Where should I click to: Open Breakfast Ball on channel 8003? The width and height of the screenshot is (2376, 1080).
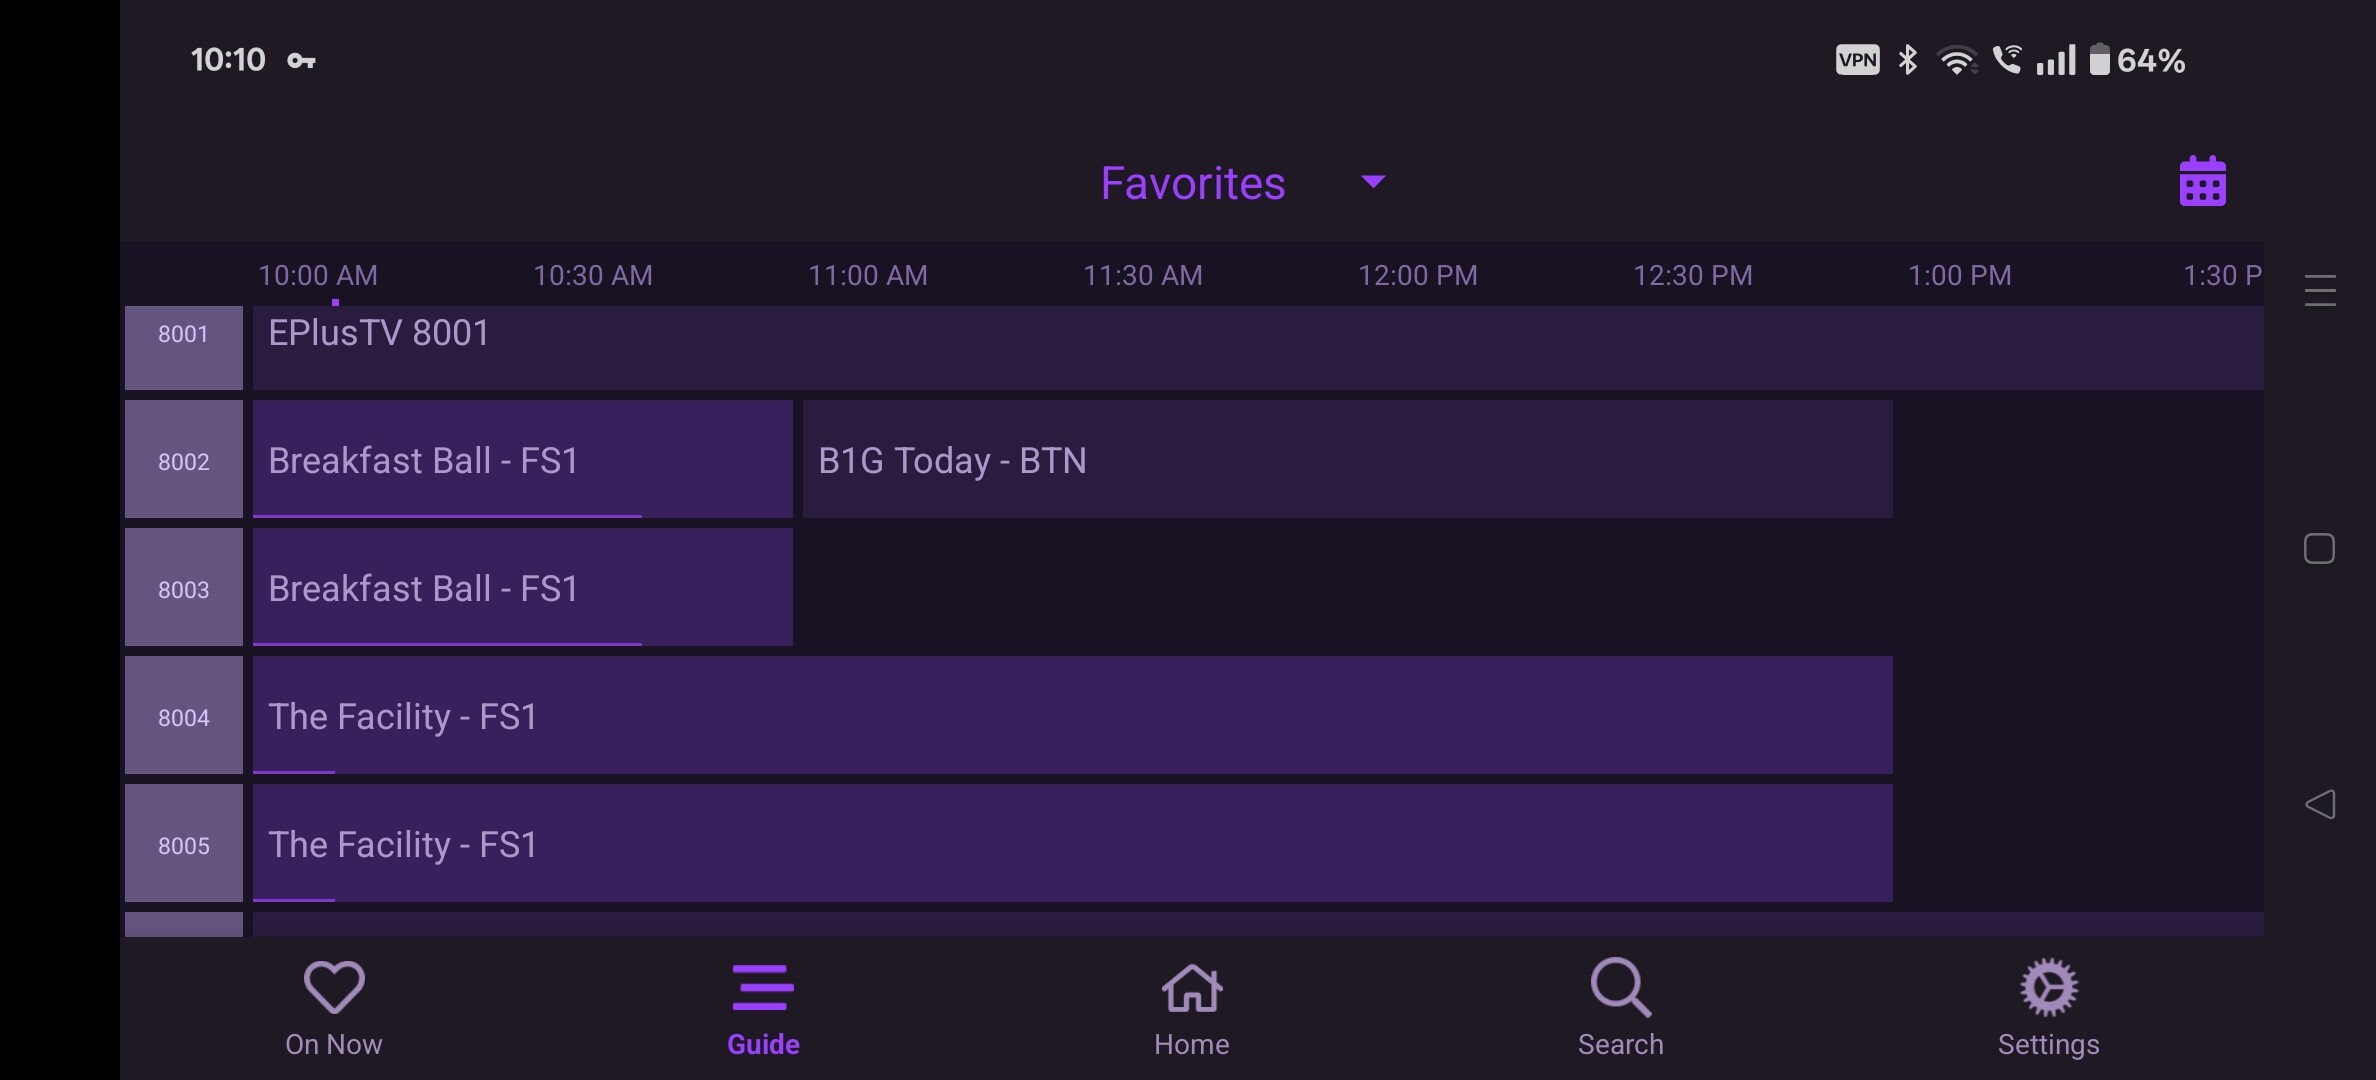click(x=522, y=588)
